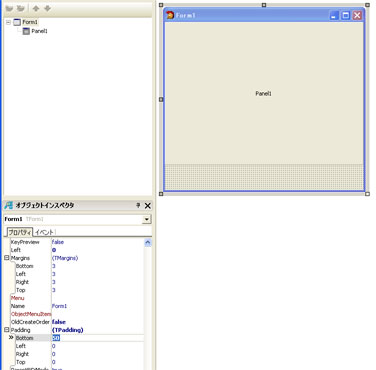Pin the Object Inspector panel
Screen dimensions: 376x370
click(138, 205)
